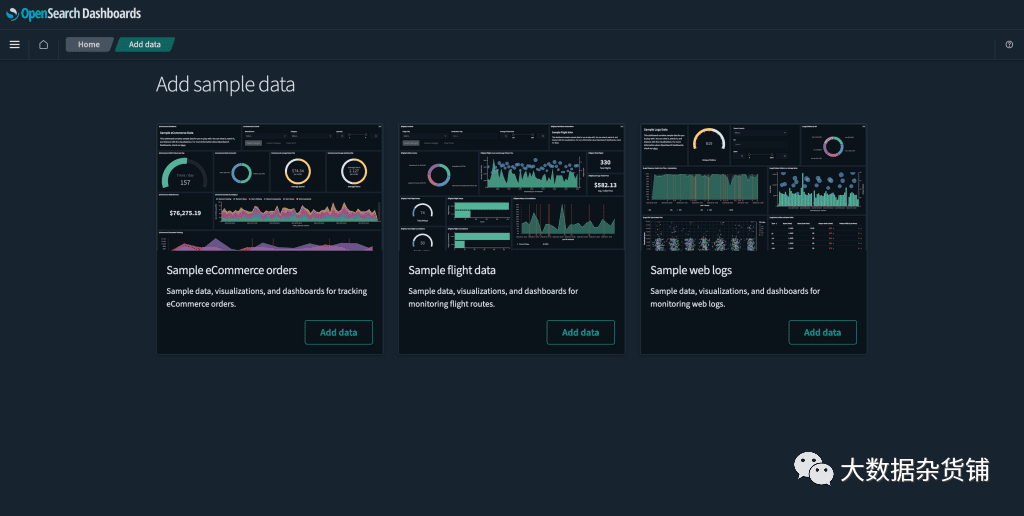Add data for Sample web logs

click(x=822, y=332)
